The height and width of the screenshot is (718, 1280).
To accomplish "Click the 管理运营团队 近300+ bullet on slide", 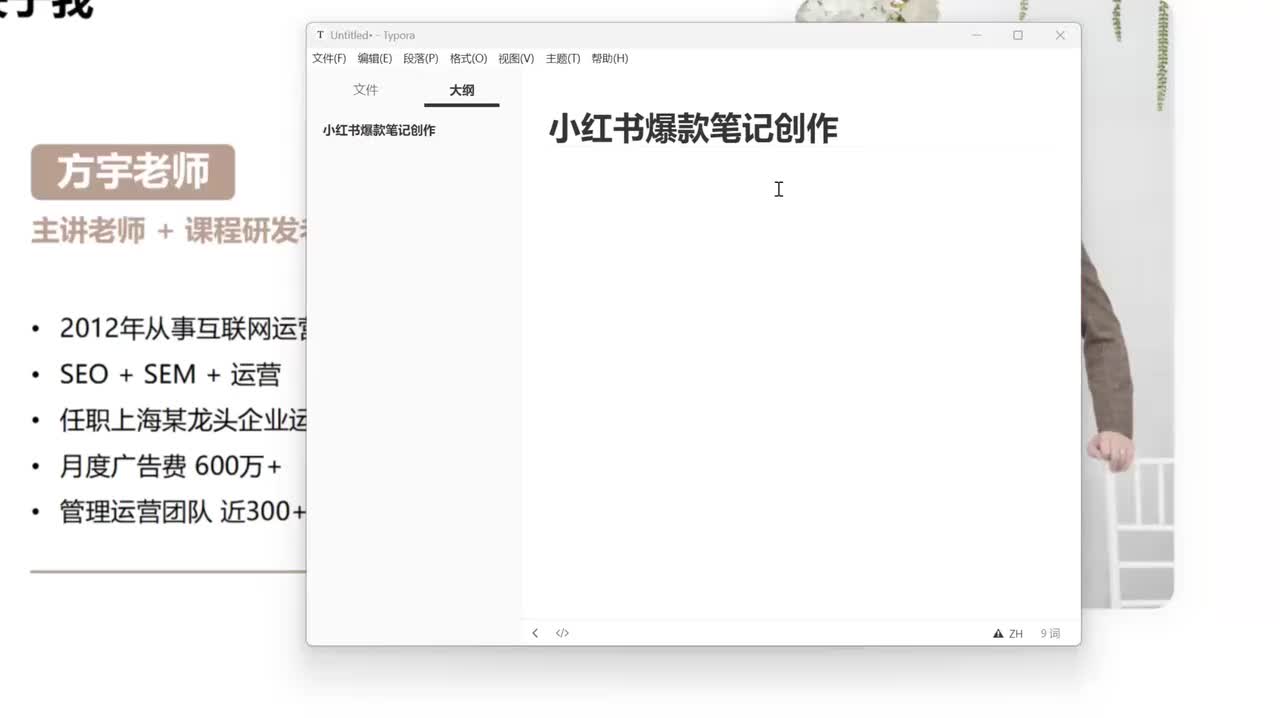I will pos(182,512).
